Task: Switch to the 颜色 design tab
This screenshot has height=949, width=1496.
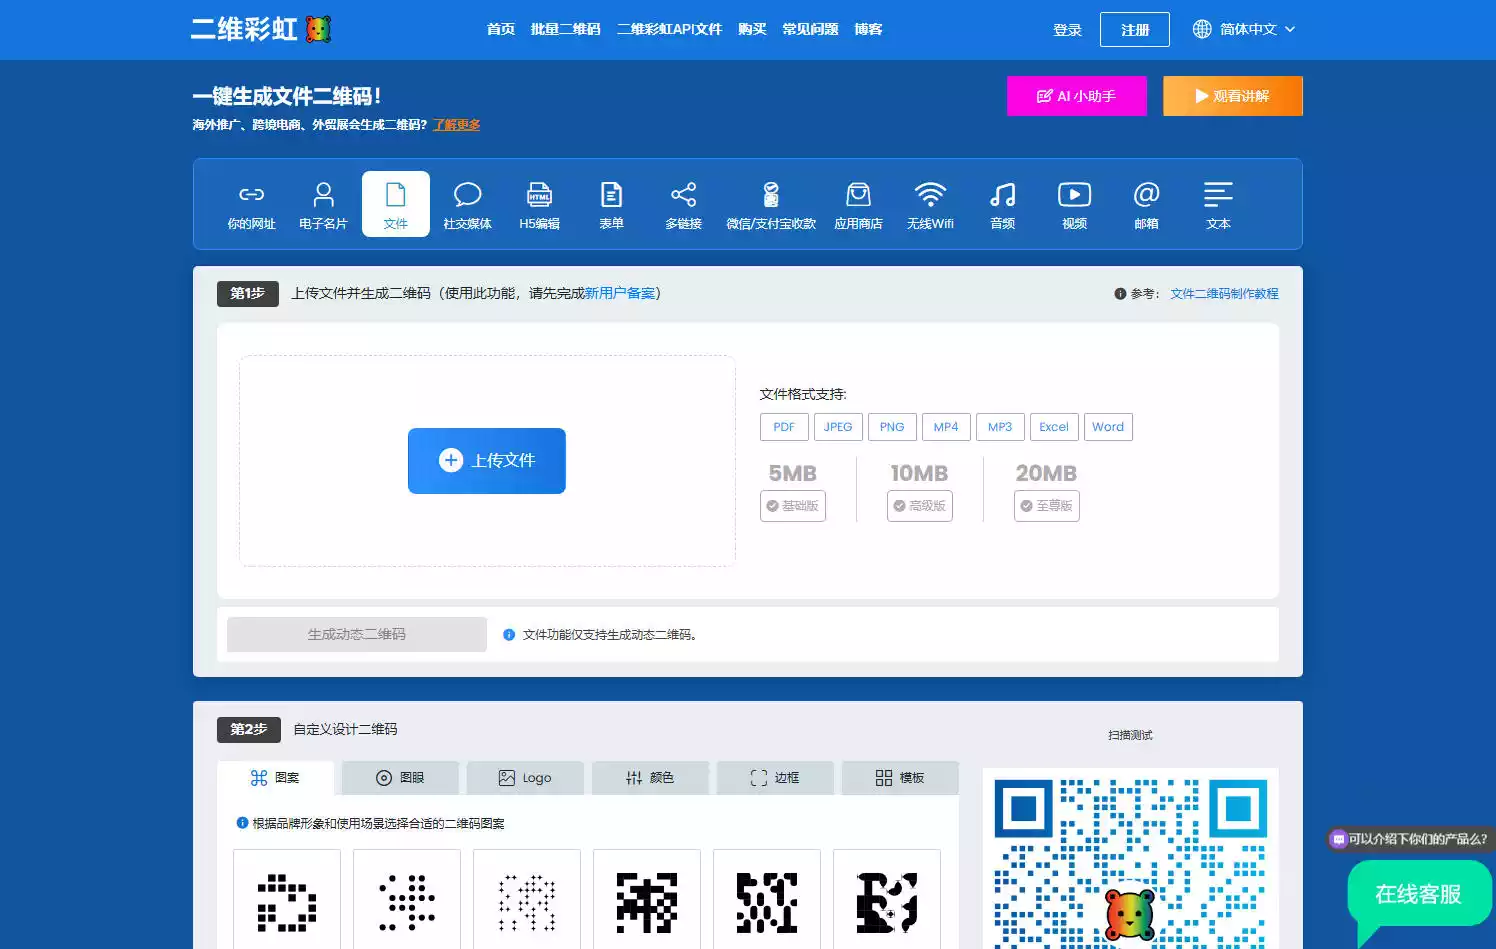Action: coord(650,778)
